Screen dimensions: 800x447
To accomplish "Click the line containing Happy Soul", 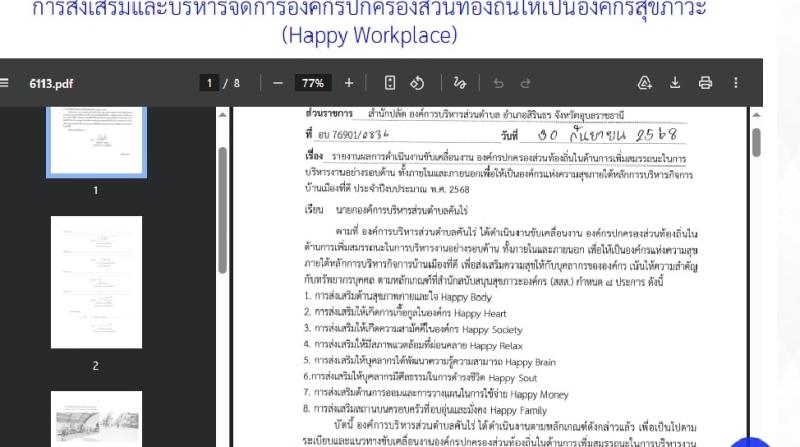I will coord(420,378).
